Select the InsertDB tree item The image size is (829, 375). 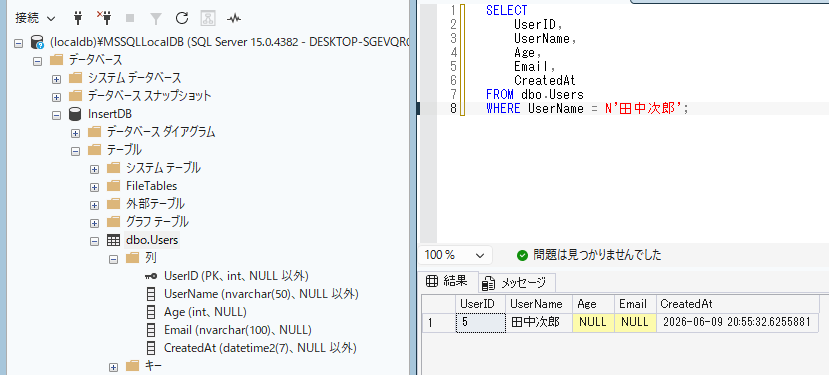click(x=110, y=114)
